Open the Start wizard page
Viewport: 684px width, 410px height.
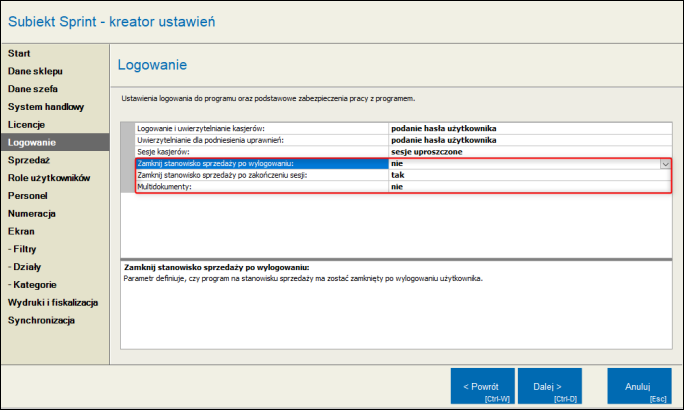pos(20,52)
